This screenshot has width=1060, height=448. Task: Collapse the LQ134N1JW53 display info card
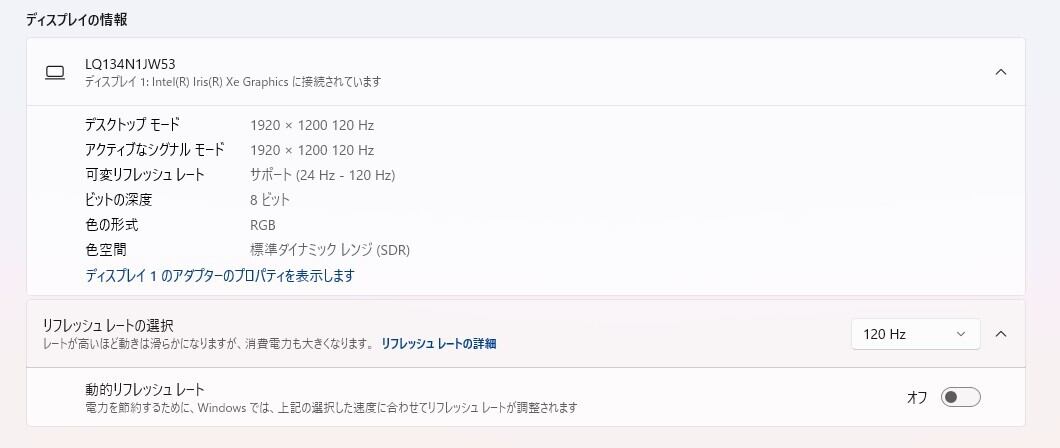click(1000, 72)
